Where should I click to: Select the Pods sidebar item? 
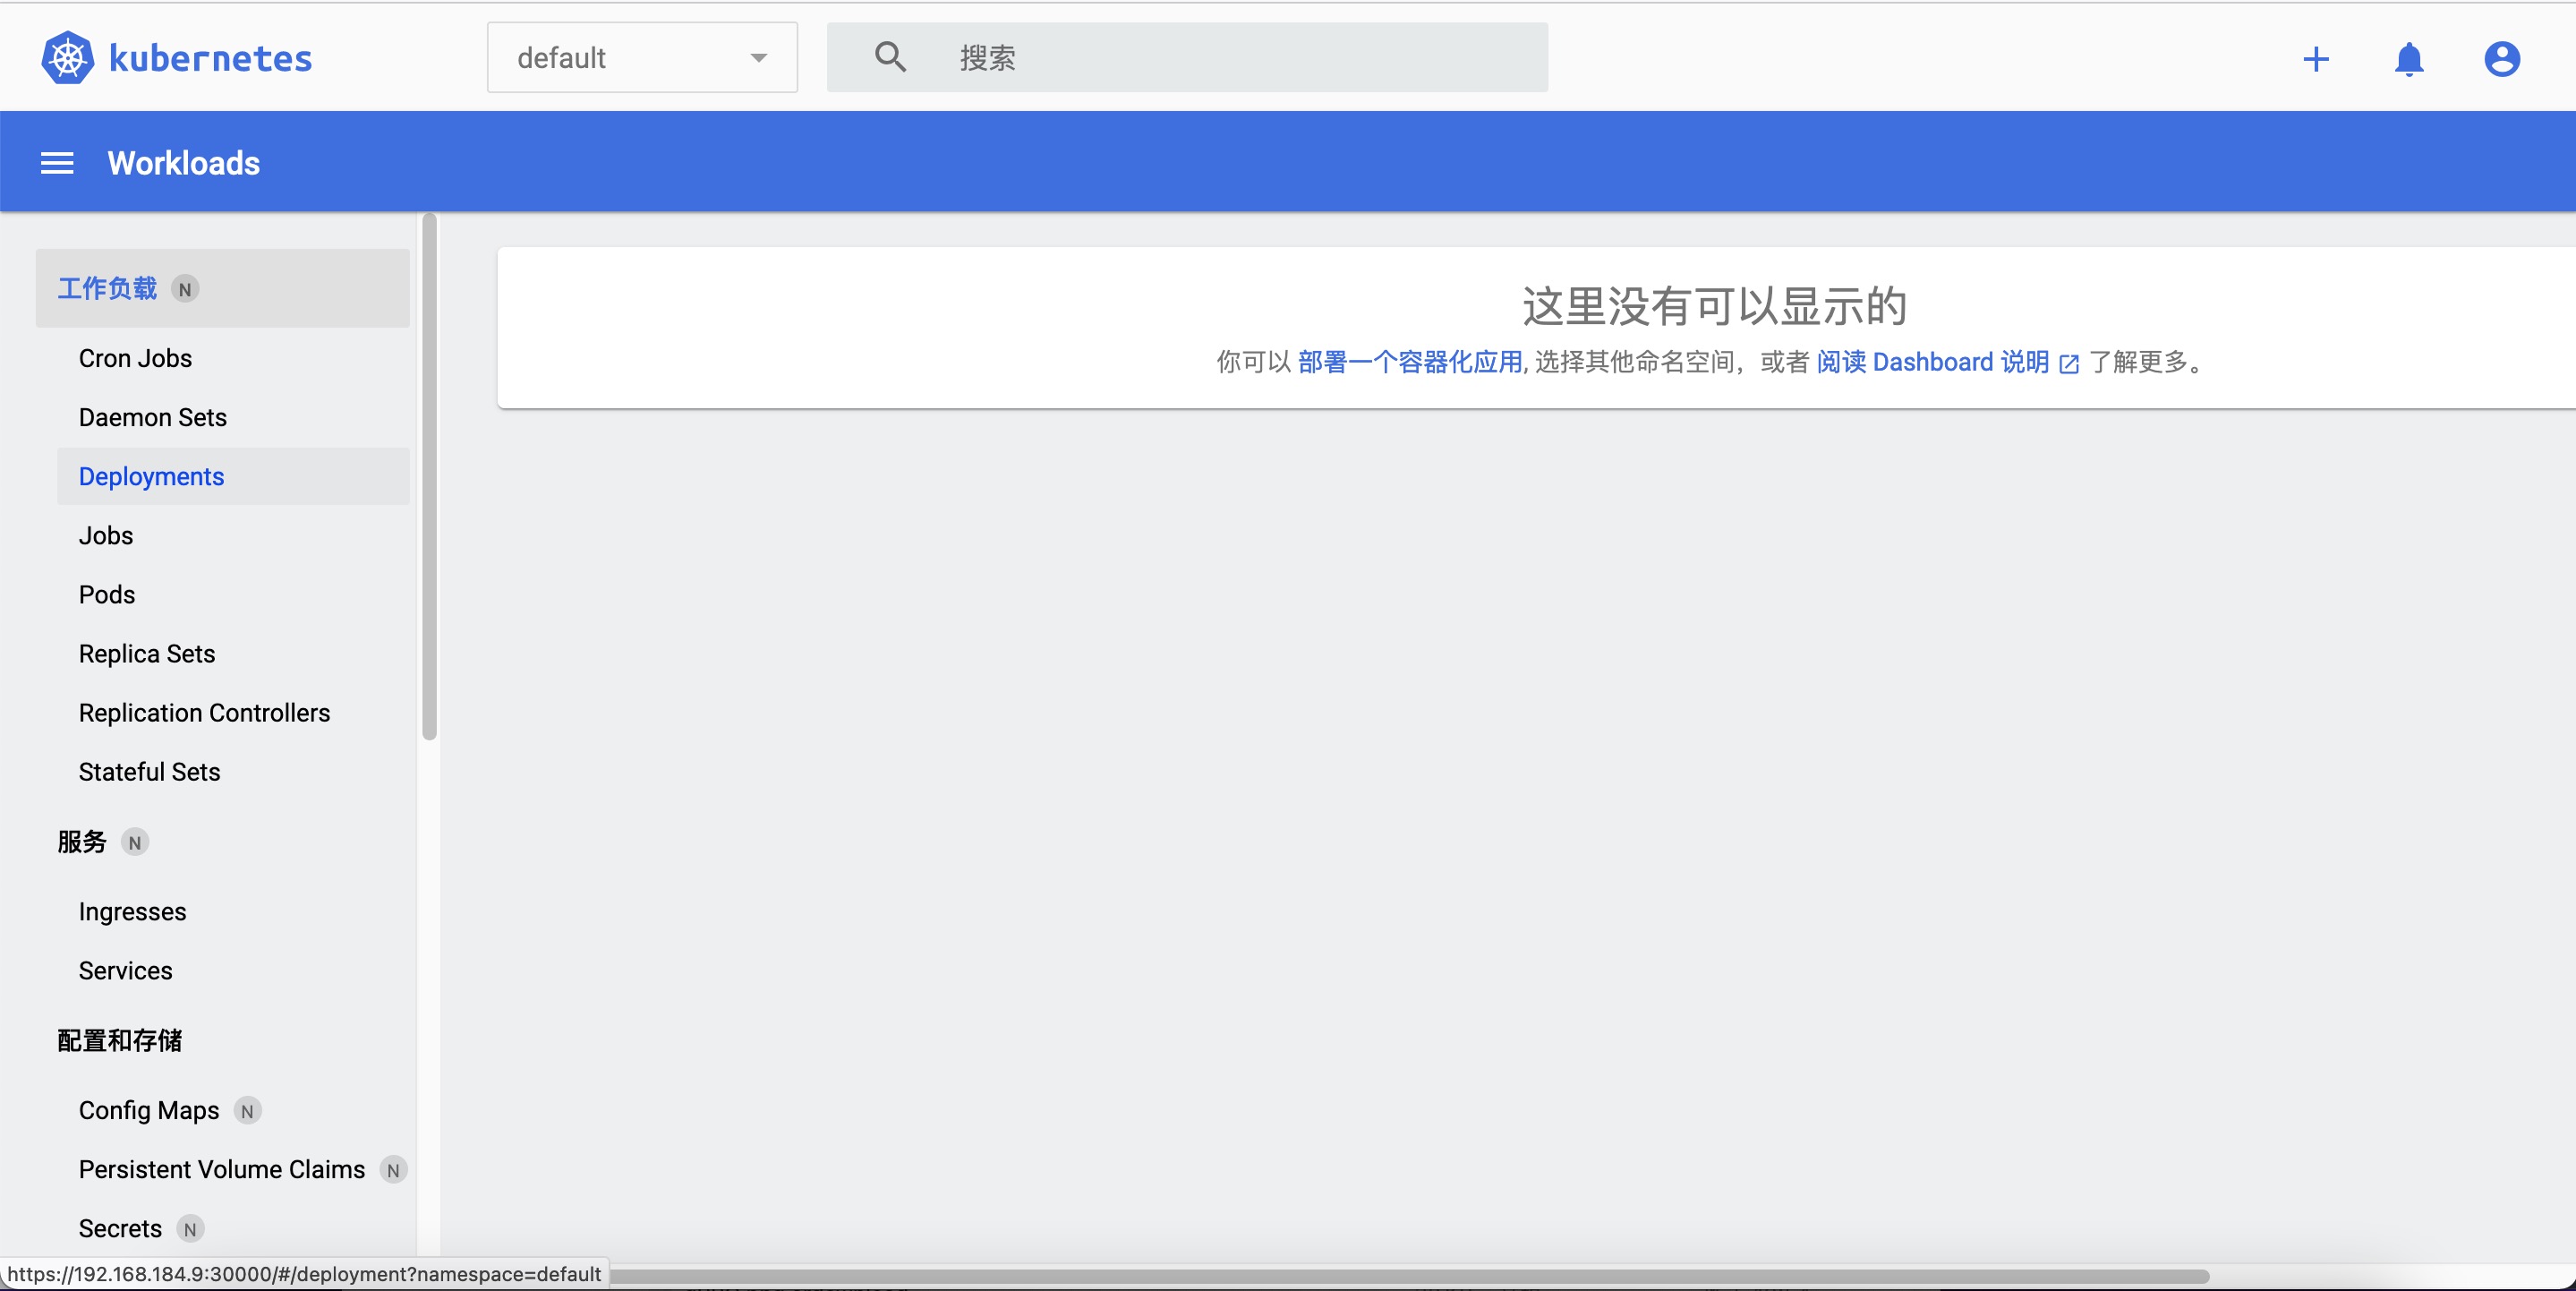[107, 594]
